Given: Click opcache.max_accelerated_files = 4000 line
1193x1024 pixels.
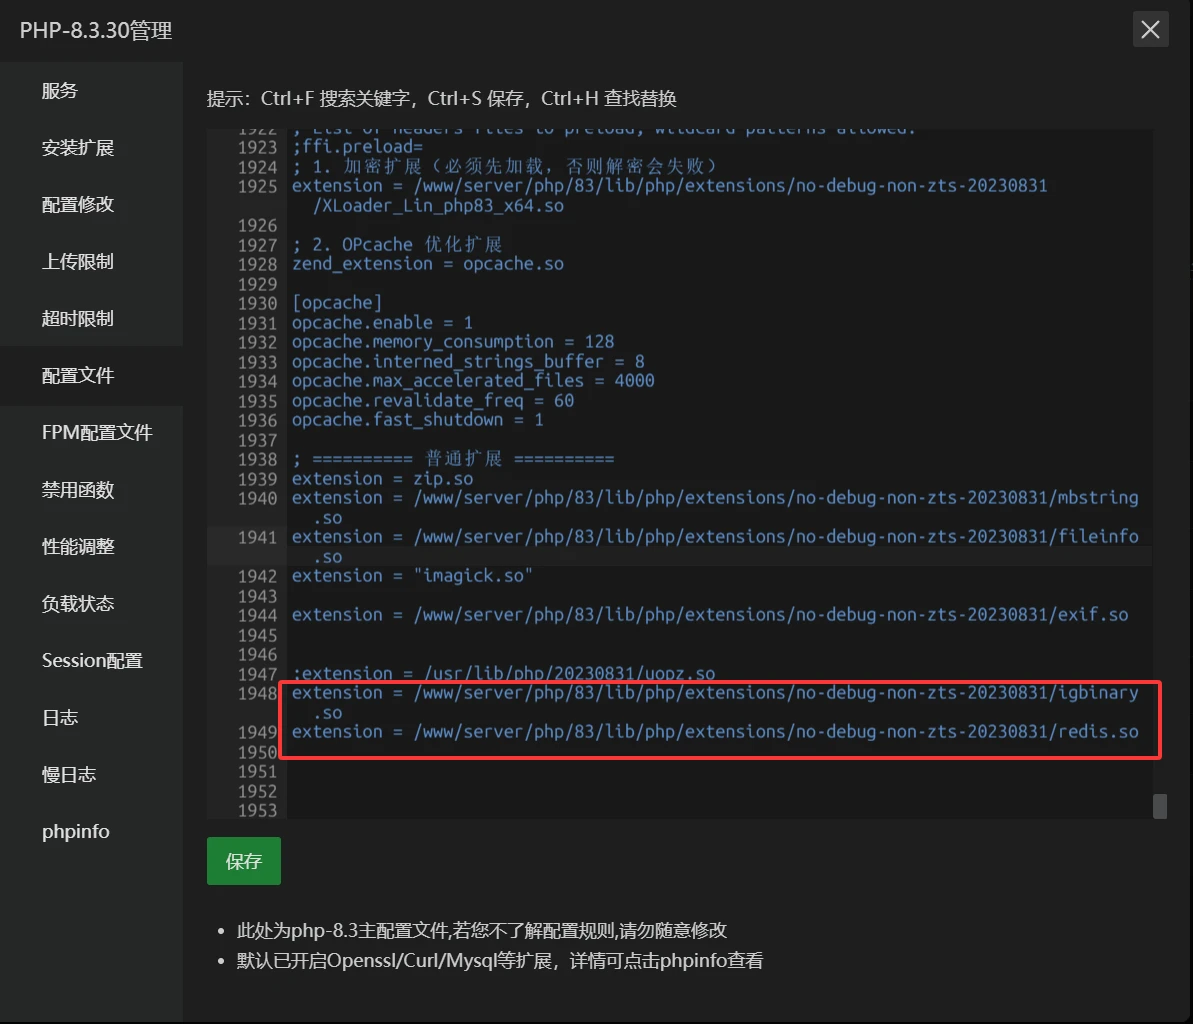Looking at the screenshot, I should [473, 381].
